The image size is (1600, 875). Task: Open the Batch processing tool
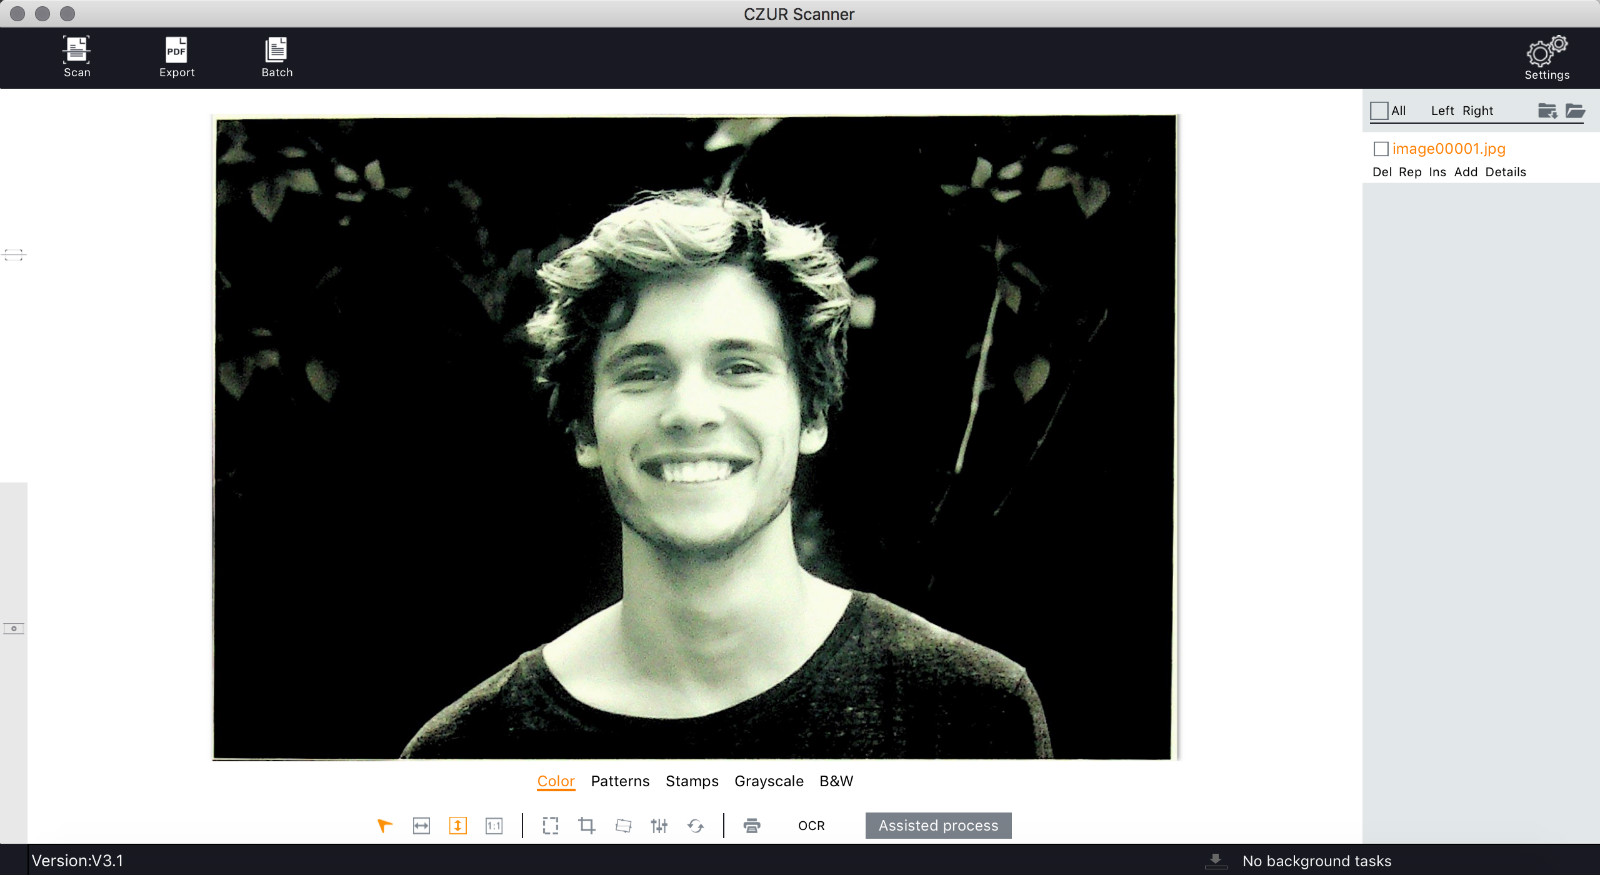pos(277,56)
